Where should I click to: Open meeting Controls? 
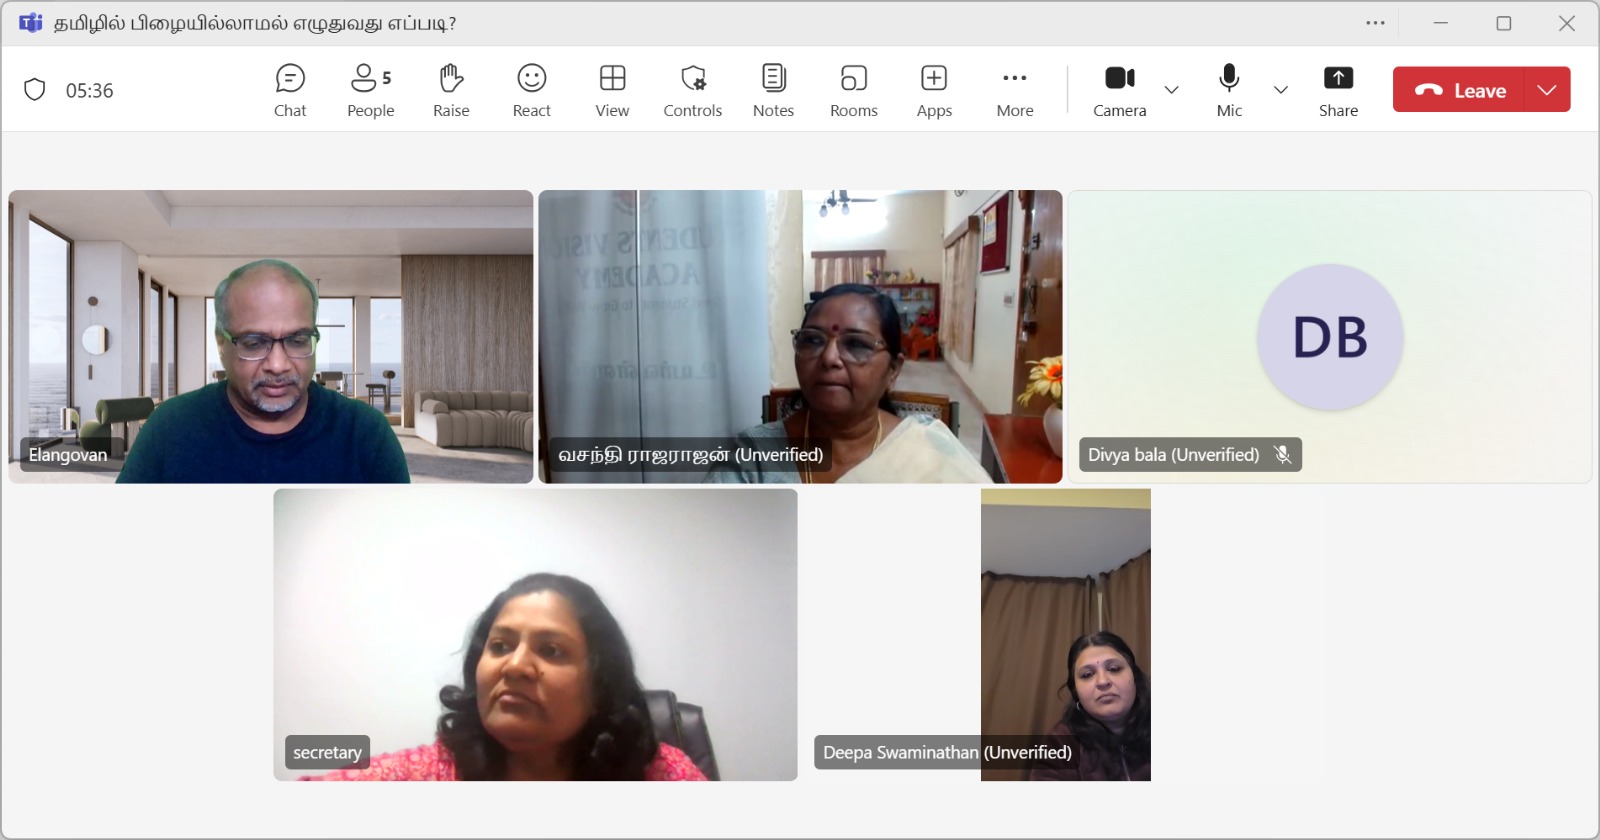(x=692, y=90)
